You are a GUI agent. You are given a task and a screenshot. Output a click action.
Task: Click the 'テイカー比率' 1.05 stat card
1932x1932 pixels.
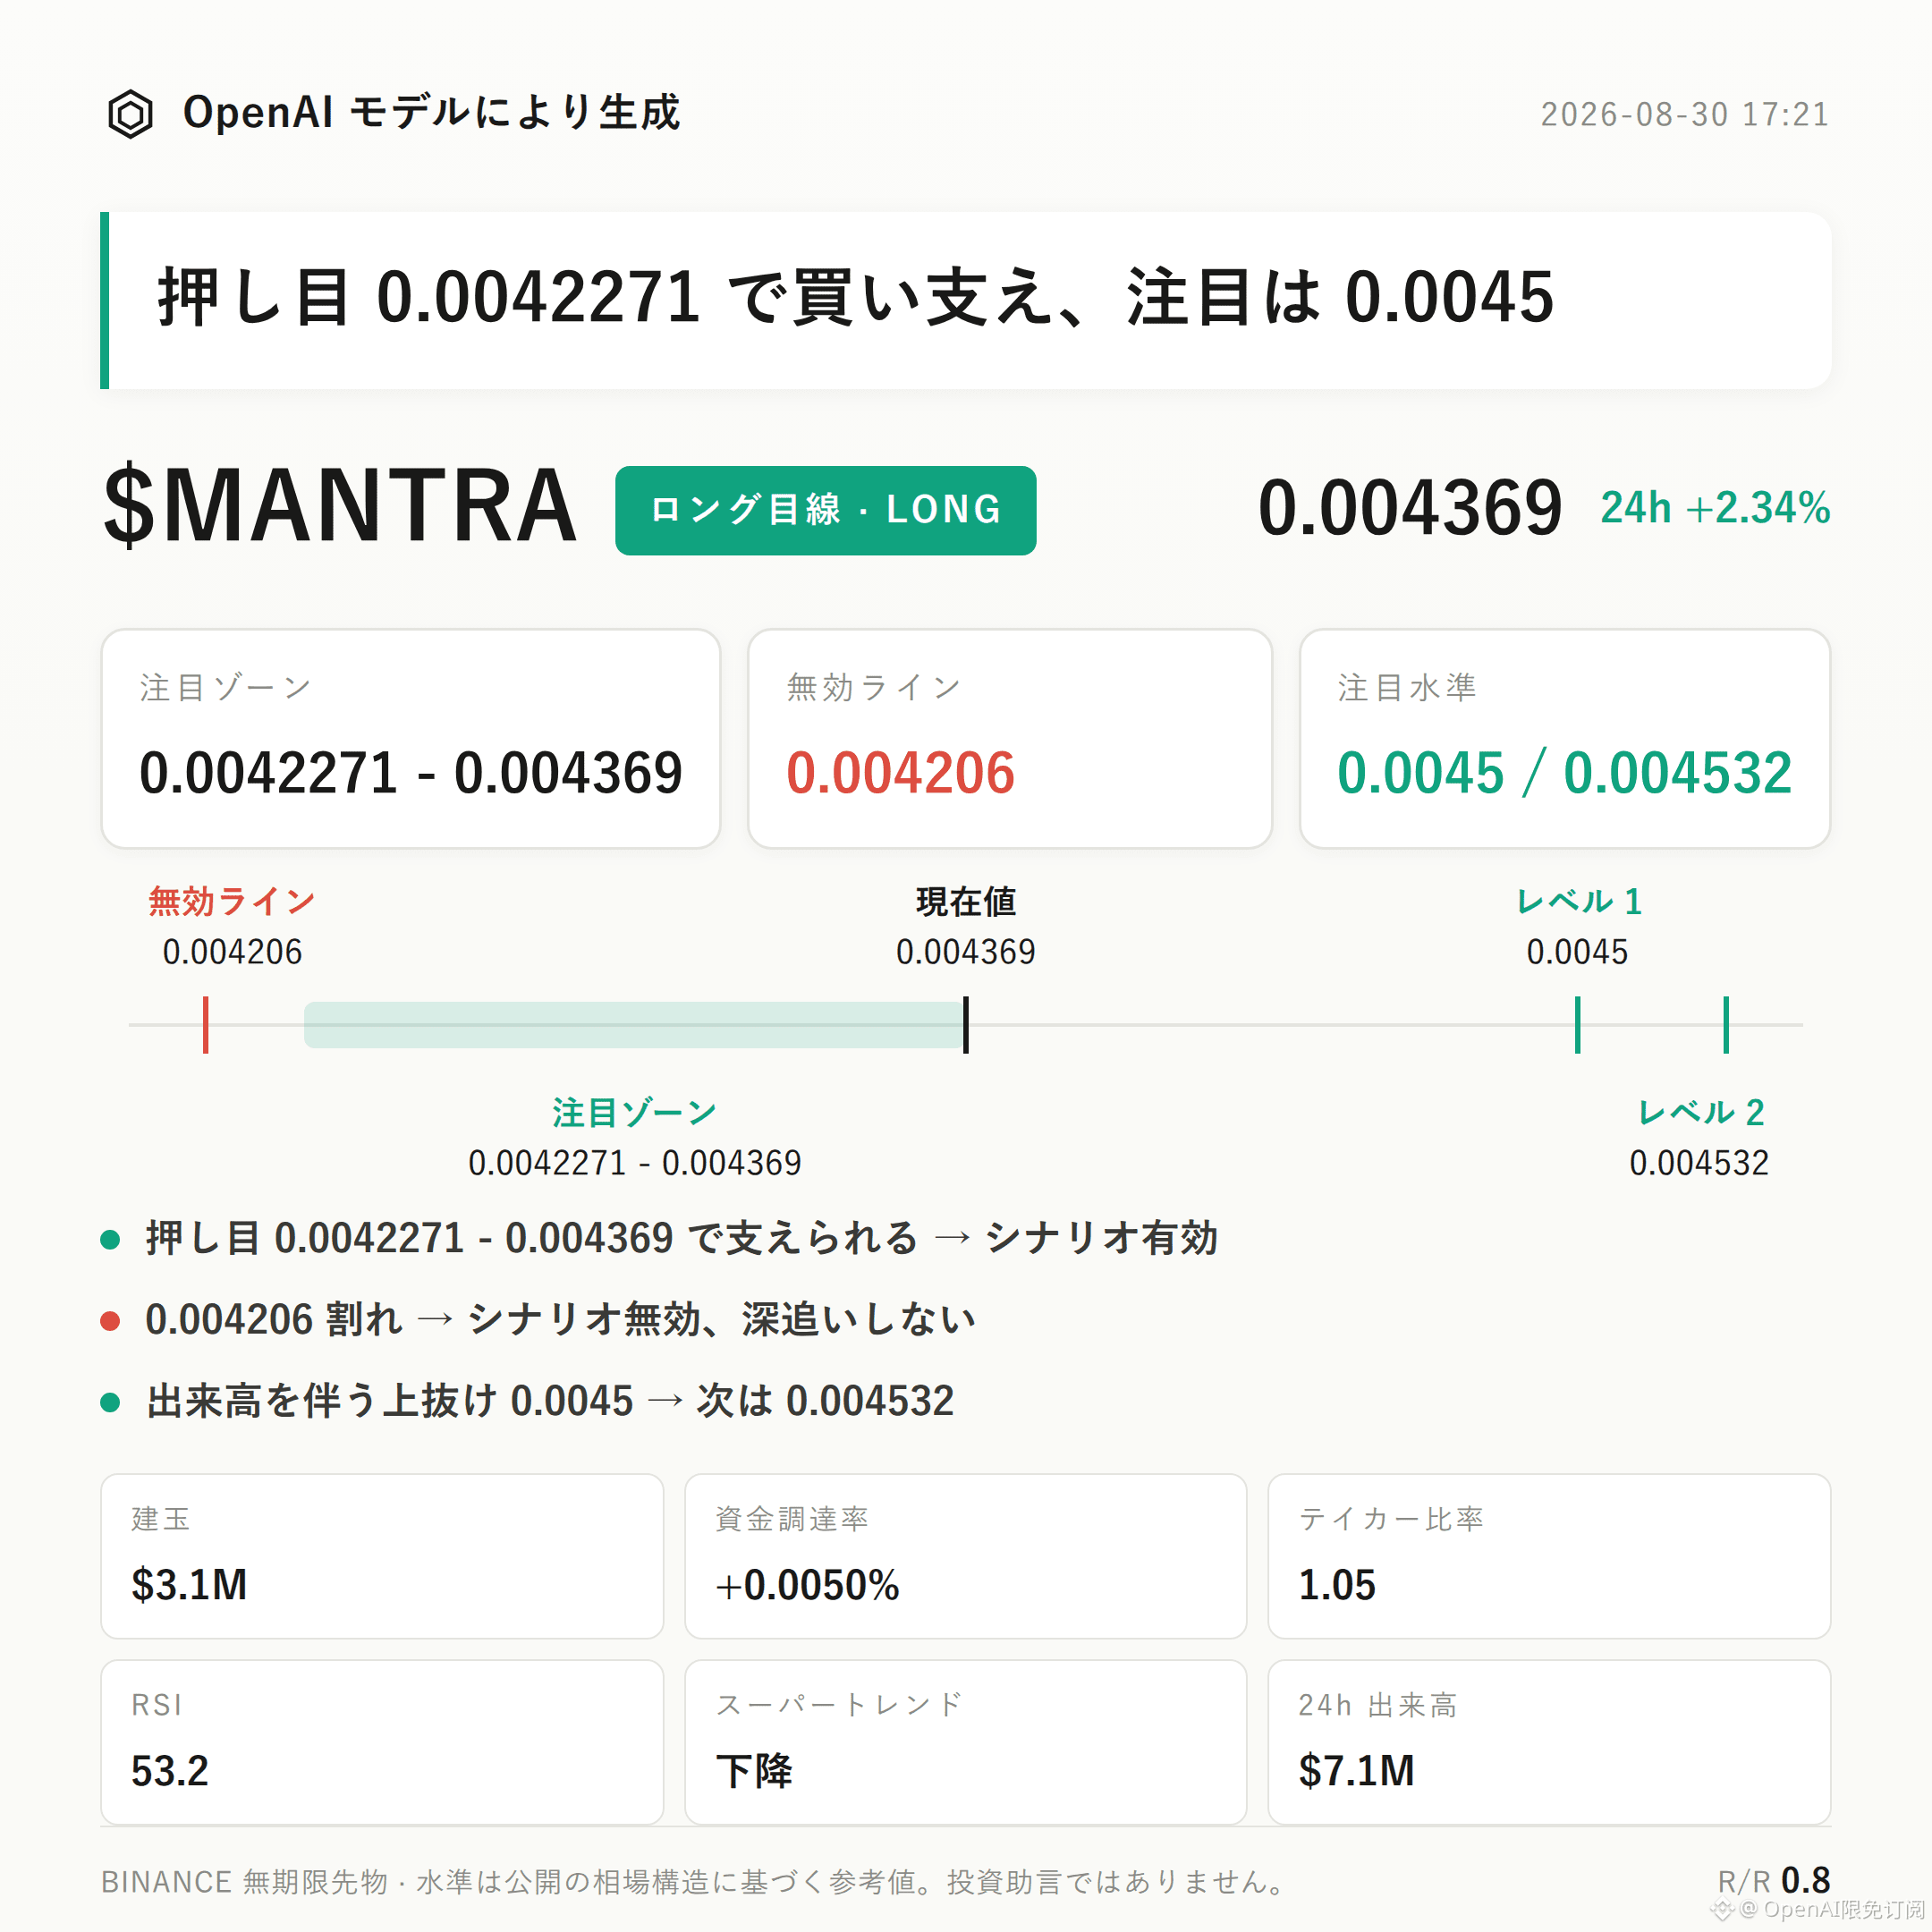point(1549,1556)
